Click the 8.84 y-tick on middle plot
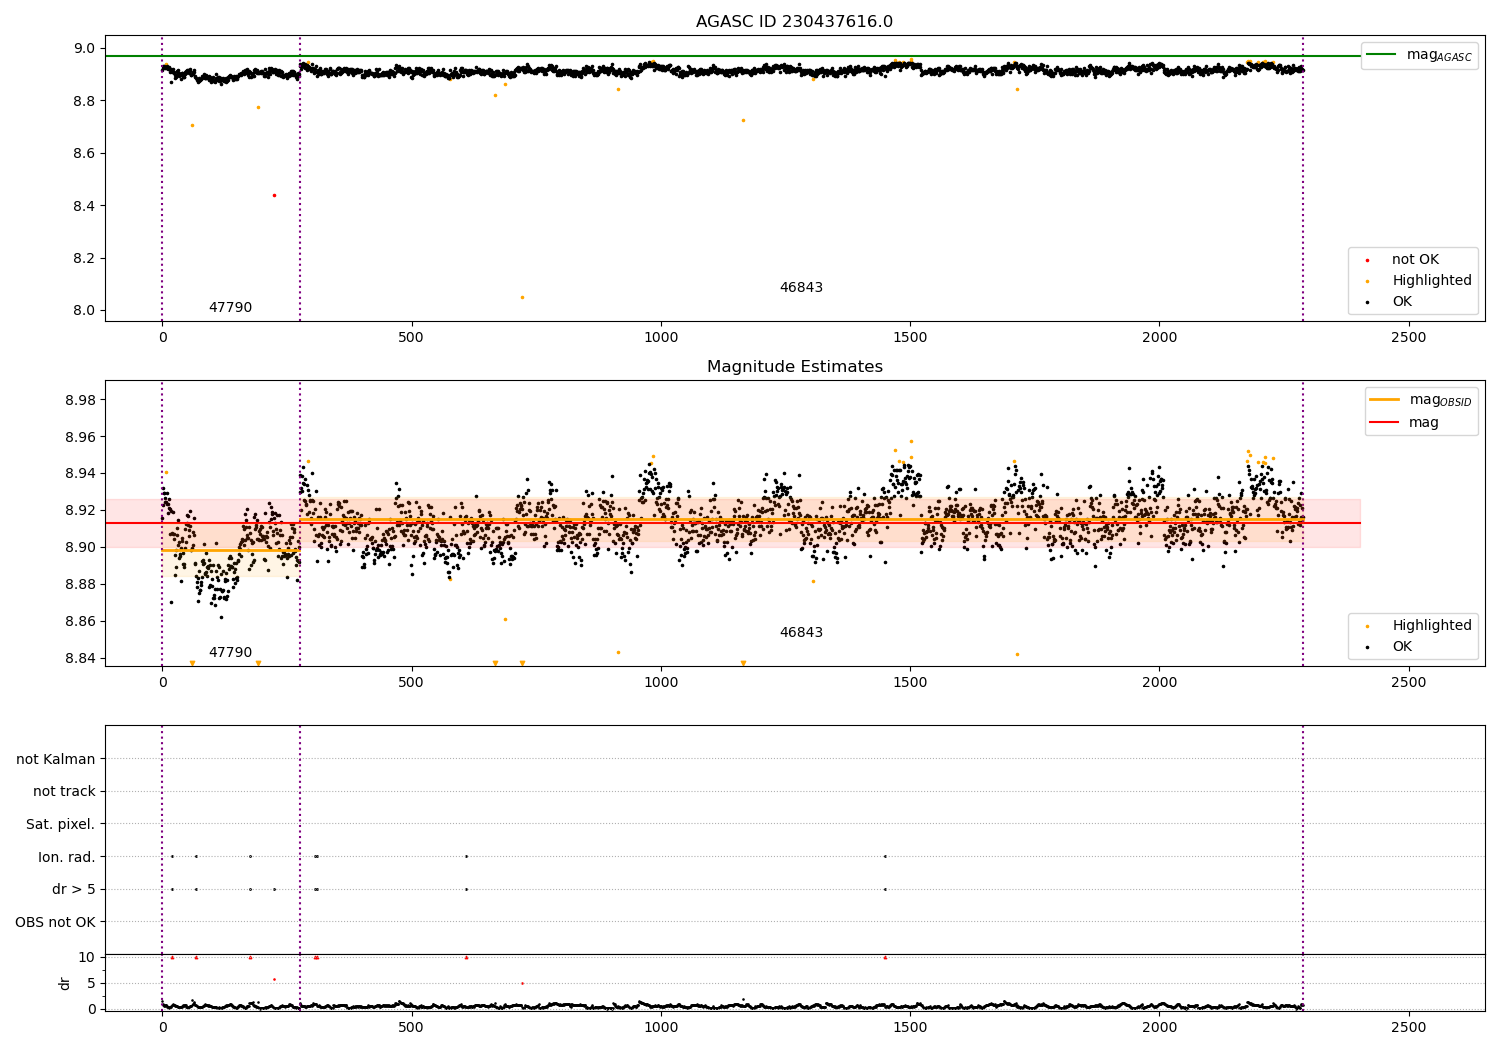This screenshot has height=1050, width=1500. [x=81, y=658]
